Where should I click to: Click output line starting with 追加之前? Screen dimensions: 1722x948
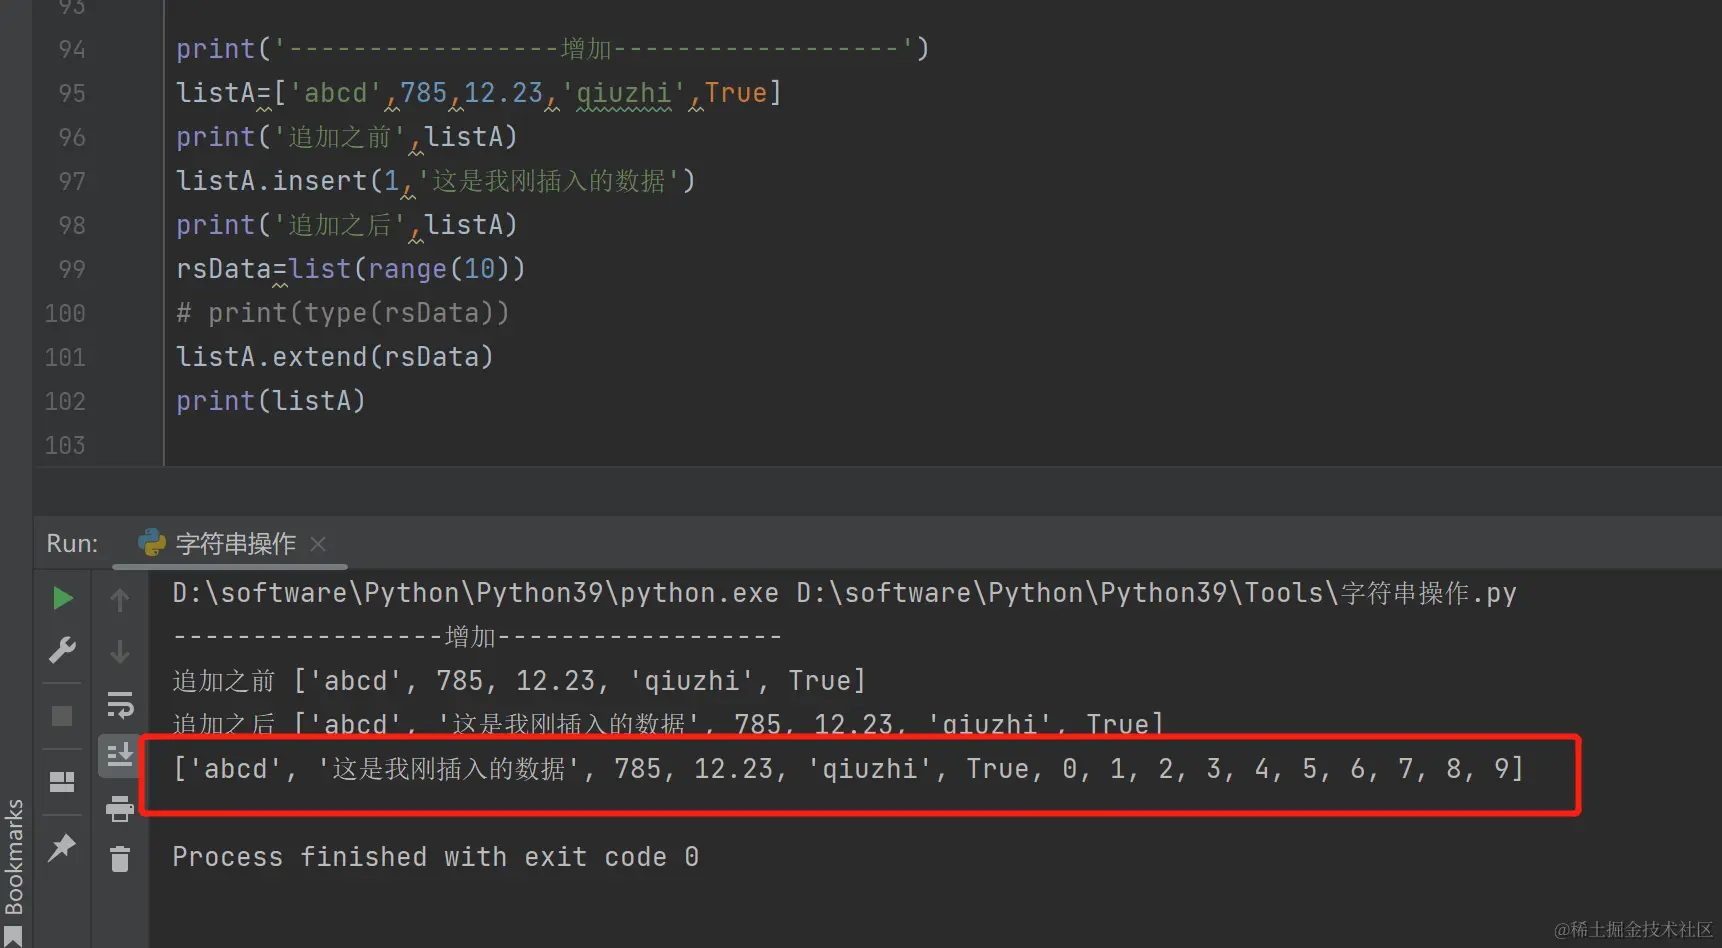(x=518, y=681)
